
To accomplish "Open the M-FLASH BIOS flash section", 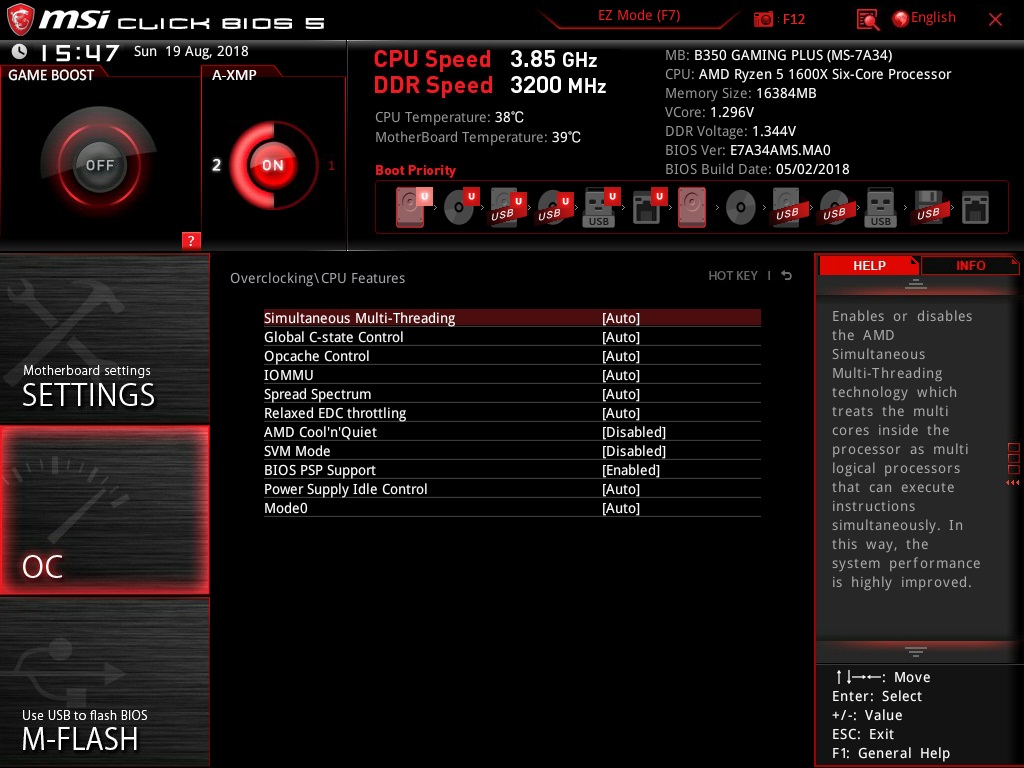I will (104, 681).
